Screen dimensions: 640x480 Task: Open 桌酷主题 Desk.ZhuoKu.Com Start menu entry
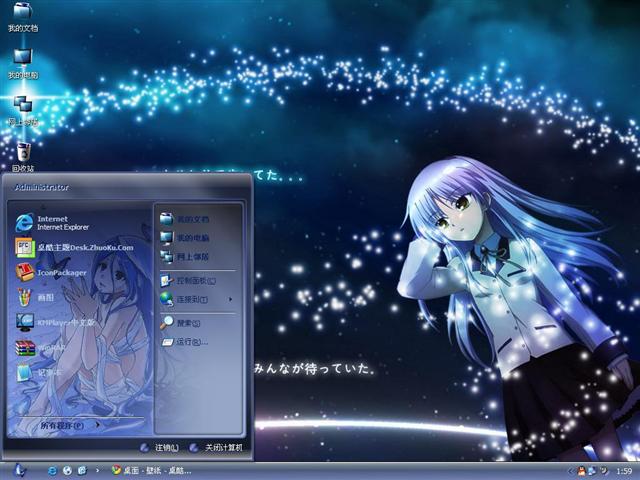pyautogui.click(x=74, y=247)
